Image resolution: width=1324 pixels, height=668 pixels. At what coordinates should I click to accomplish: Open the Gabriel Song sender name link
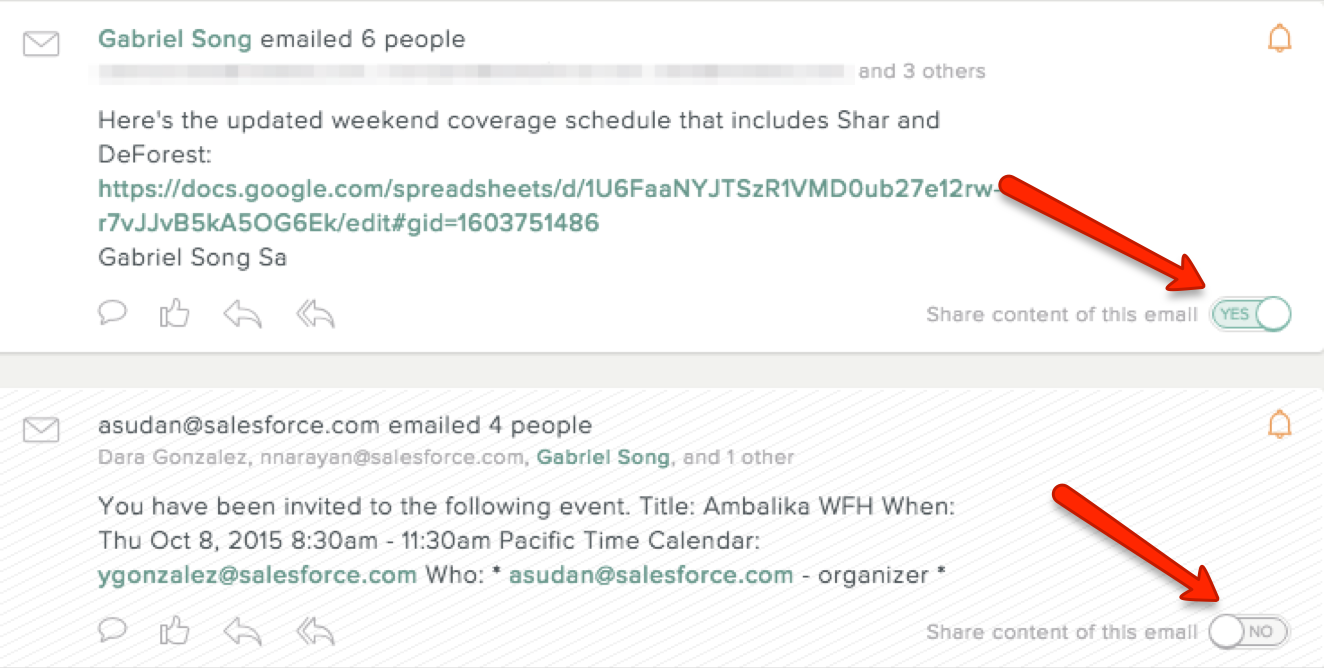click(x=176, y=39)
